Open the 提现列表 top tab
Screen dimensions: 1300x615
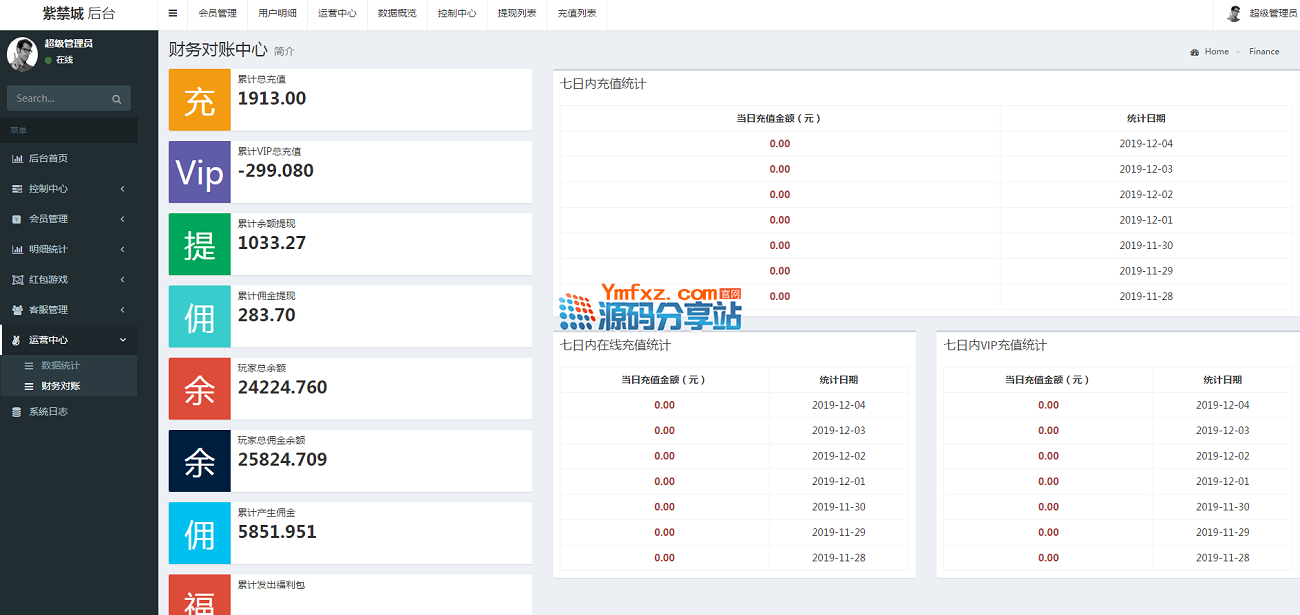coord(517,14)
